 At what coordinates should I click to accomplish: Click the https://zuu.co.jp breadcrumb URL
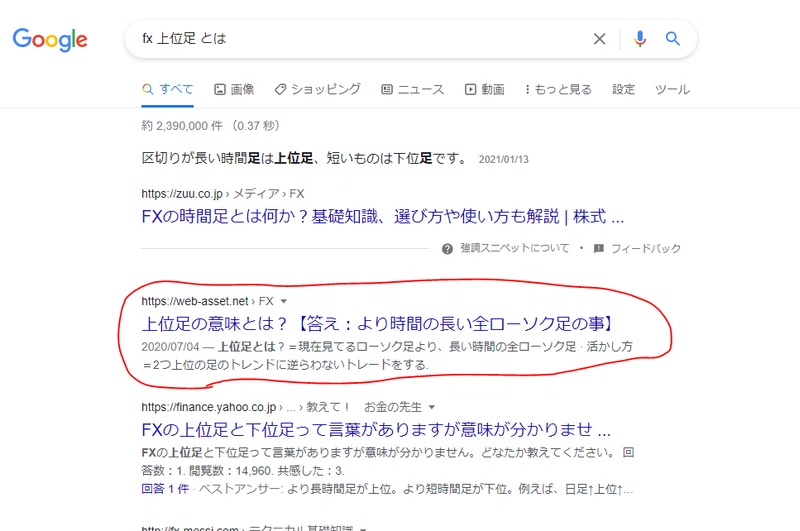point(182,194)
